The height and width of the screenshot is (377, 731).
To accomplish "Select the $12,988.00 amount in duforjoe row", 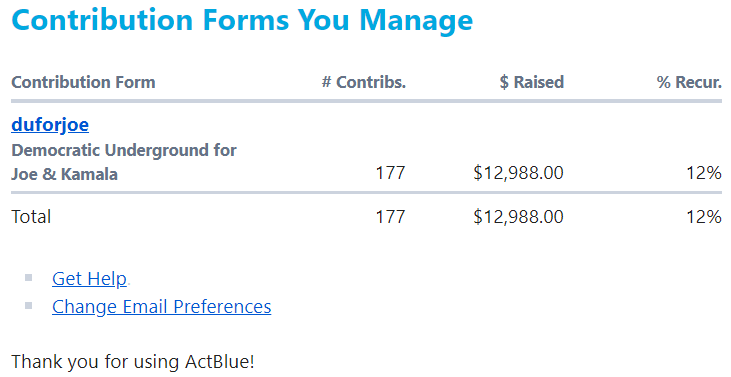I will (x=518, y=173).
